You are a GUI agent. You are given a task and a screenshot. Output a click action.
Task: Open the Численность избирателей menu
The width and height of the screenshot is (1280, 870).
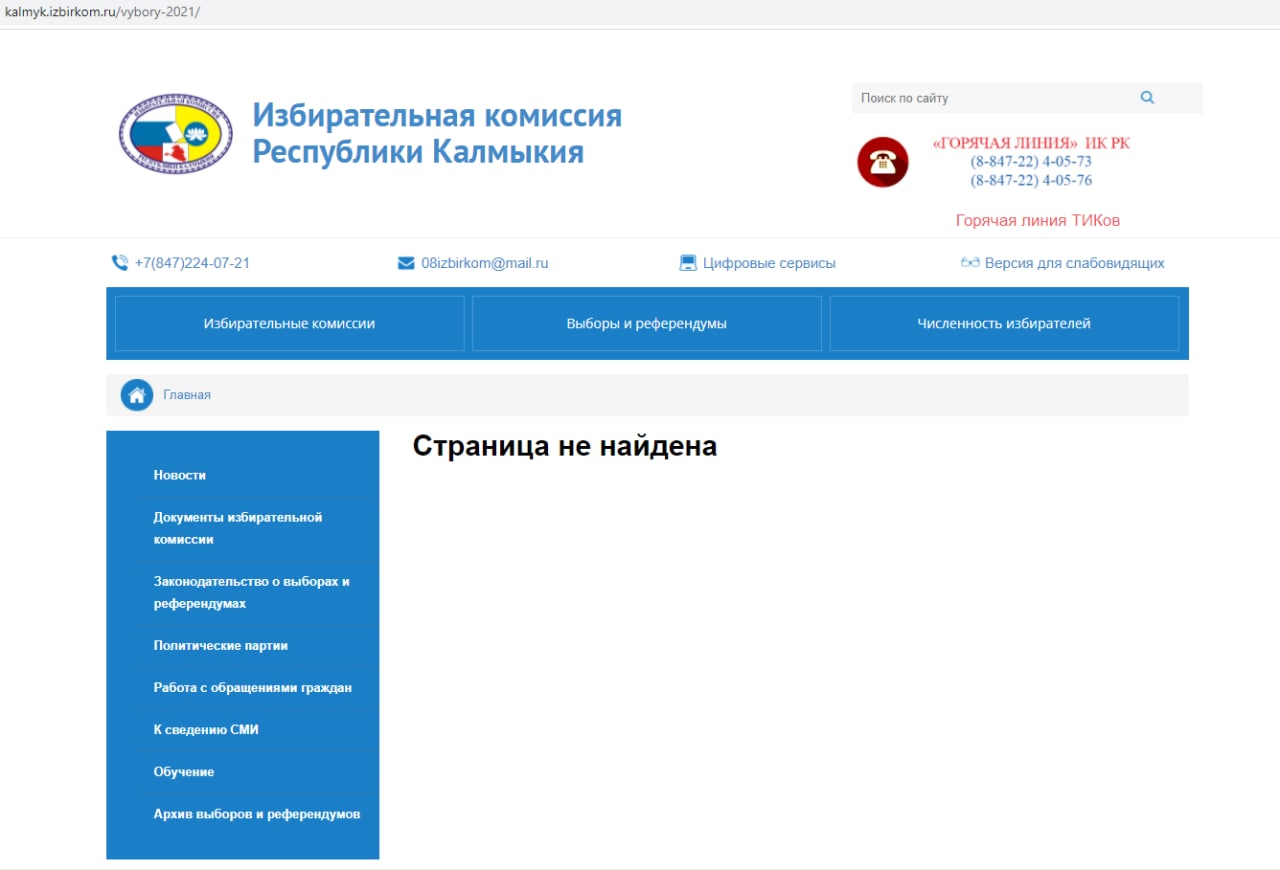point(1004,323)
